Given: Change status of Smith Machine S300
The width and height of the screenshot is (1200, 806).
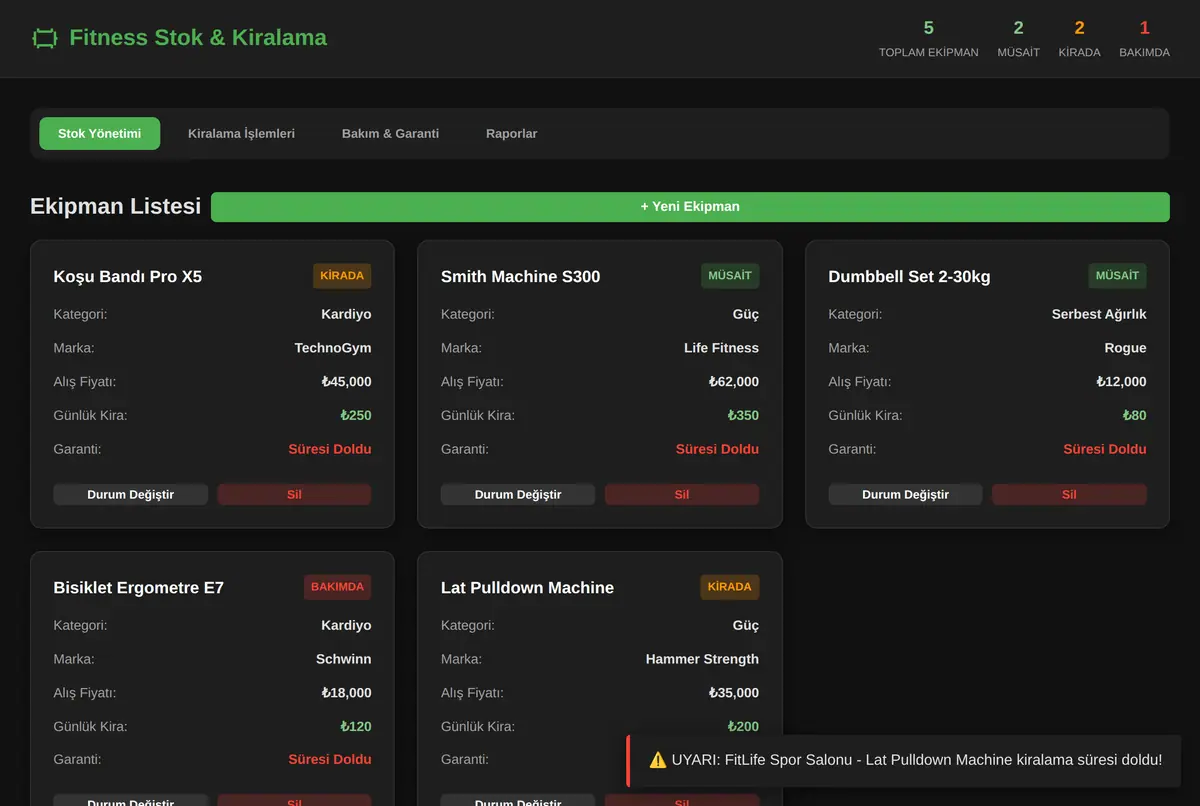Looking at the screenshot, I should click(518, 494).
